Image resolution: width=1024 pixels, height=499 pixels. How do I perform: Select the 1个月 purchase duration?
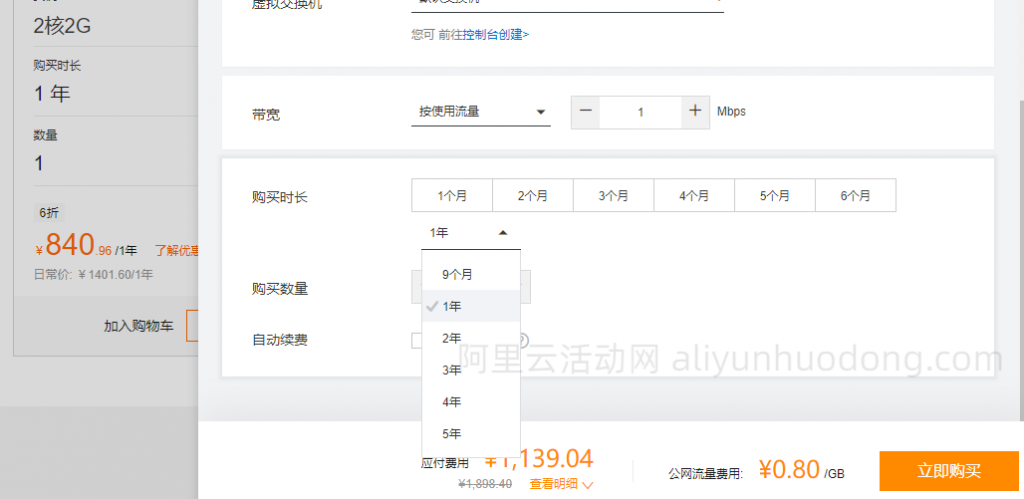tap(452, 196)
